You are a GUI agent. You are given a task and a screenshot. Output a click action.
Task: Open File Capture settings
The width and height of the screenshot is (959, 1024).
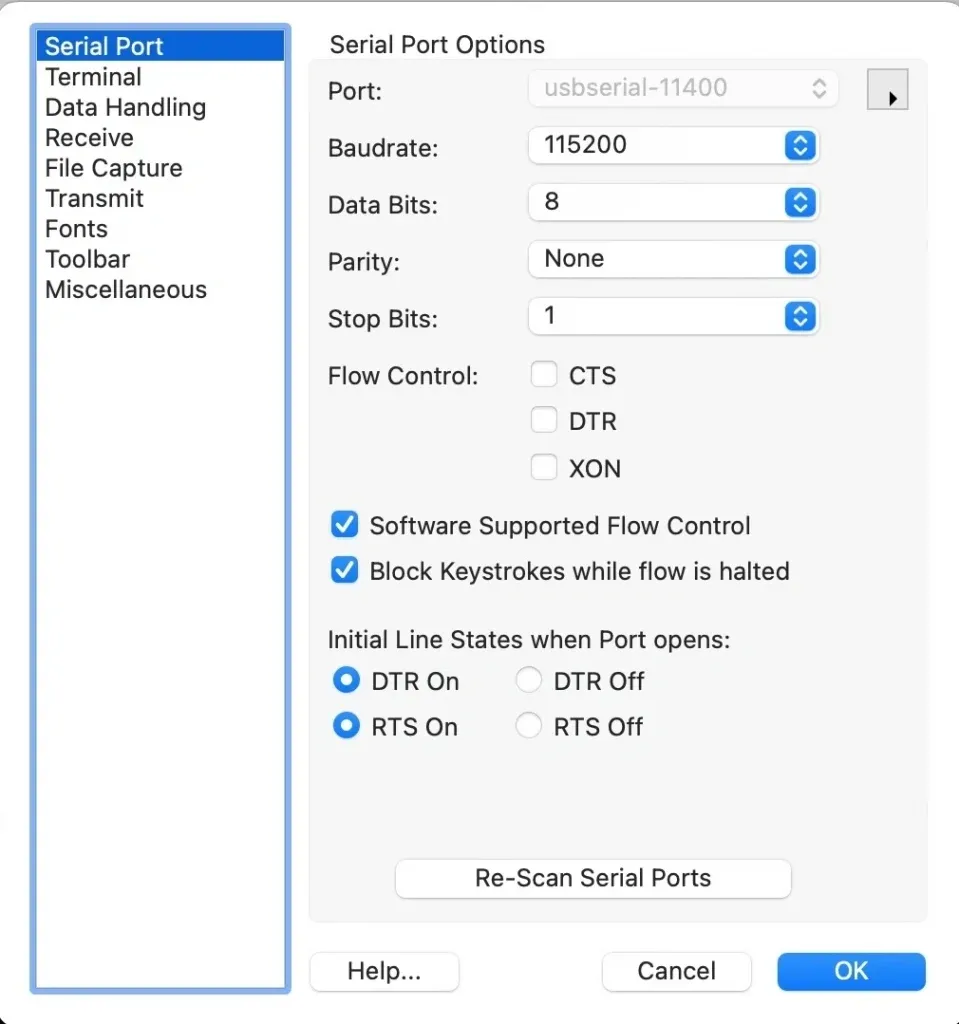pyautogui.click(x=113, y=168)
